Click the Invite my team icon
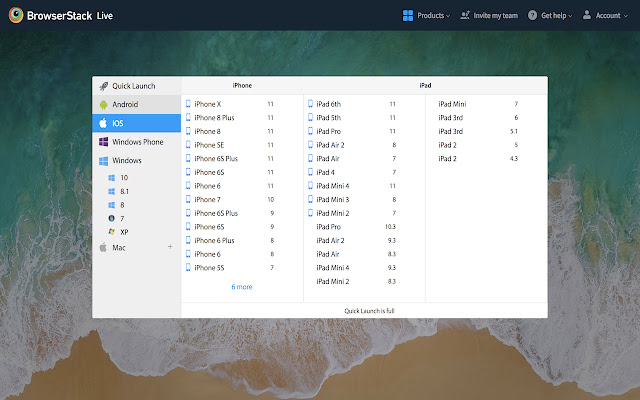640x400 pixels. pyautogui.click(x=466, y=16)
